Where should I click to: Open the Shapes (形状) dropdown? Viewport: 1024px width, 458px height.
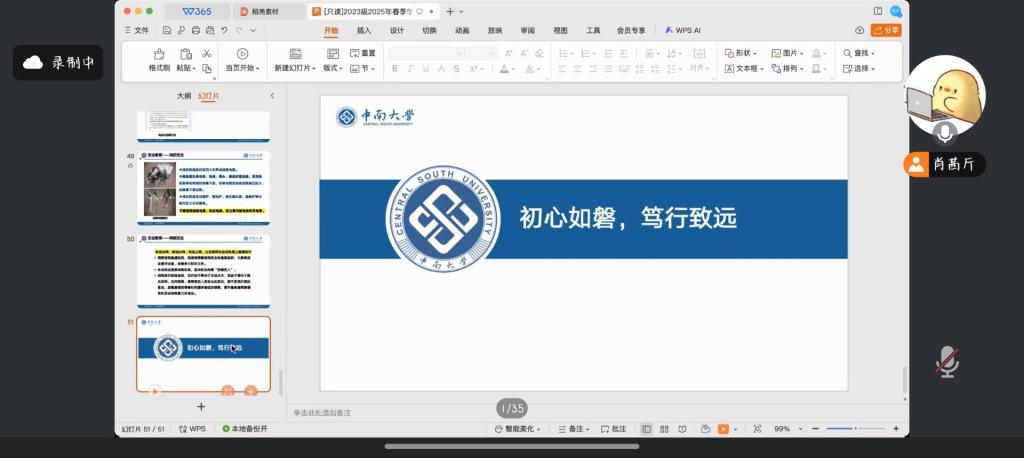(x=740, y=53)
